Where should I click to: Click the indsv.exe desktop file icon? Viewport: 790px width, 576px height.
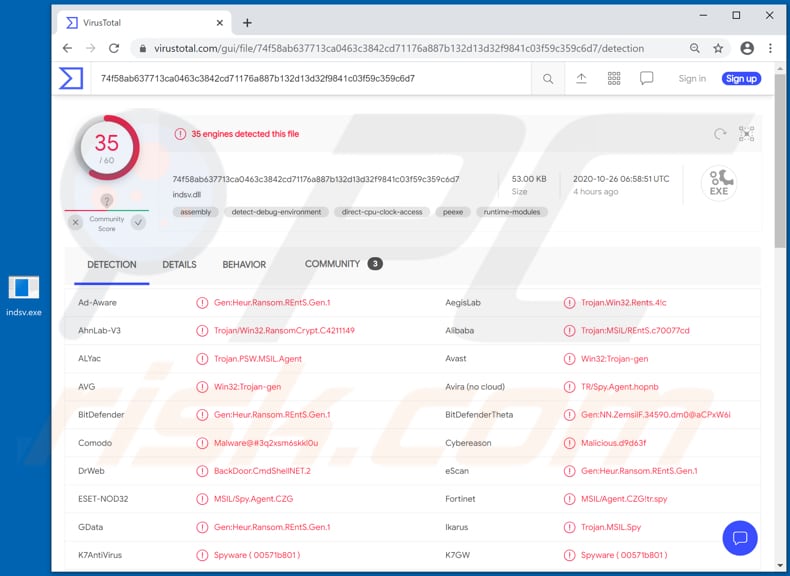[24, 296]
